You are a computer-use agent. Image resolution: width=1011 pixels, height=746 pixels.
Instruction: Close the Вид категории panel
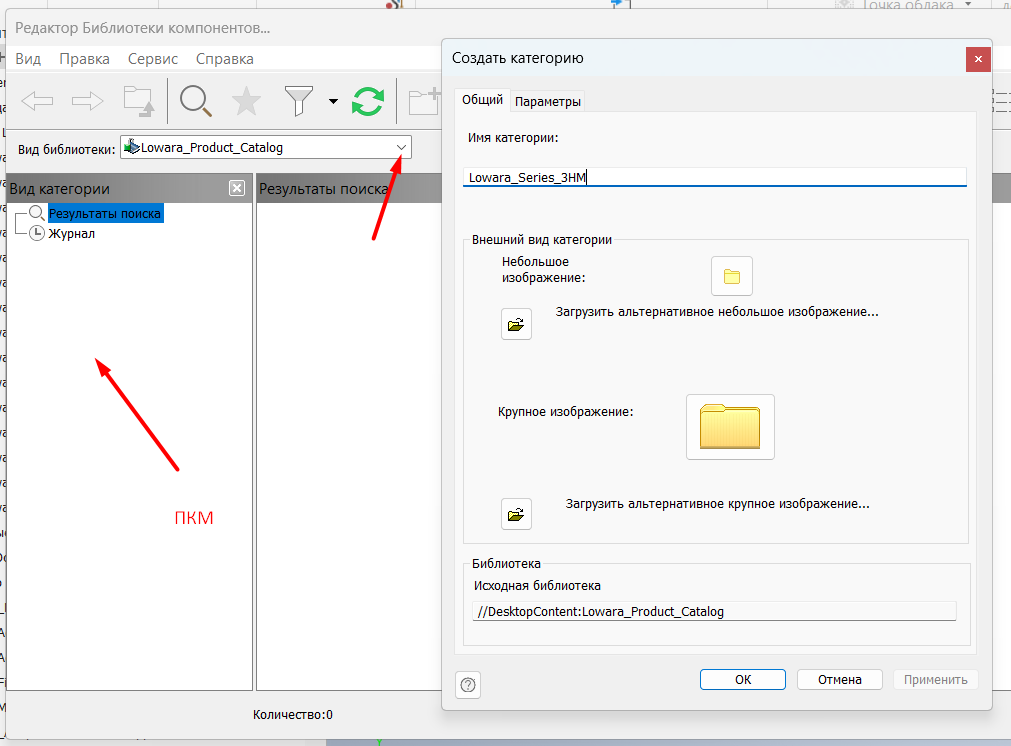coord(237,188)
